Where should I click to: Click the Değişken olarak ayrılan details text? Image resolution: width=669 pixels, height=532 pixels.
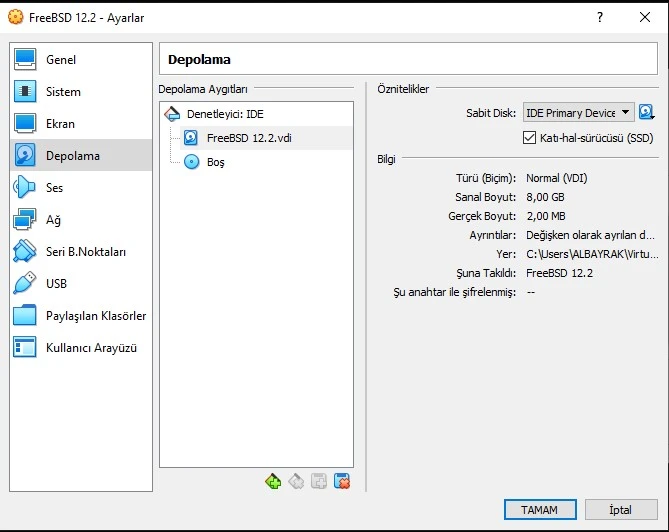tap(590, 235)
